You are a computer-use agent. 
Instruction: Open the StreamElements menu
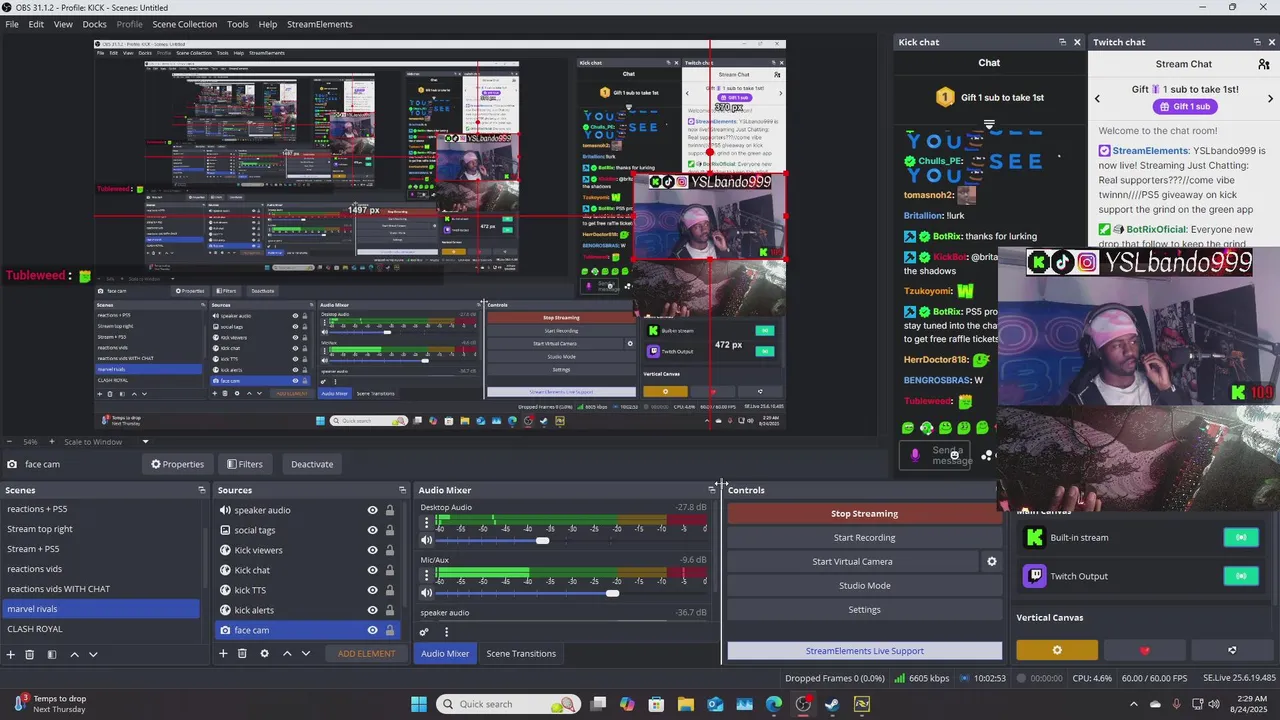[x=320, y=24]
